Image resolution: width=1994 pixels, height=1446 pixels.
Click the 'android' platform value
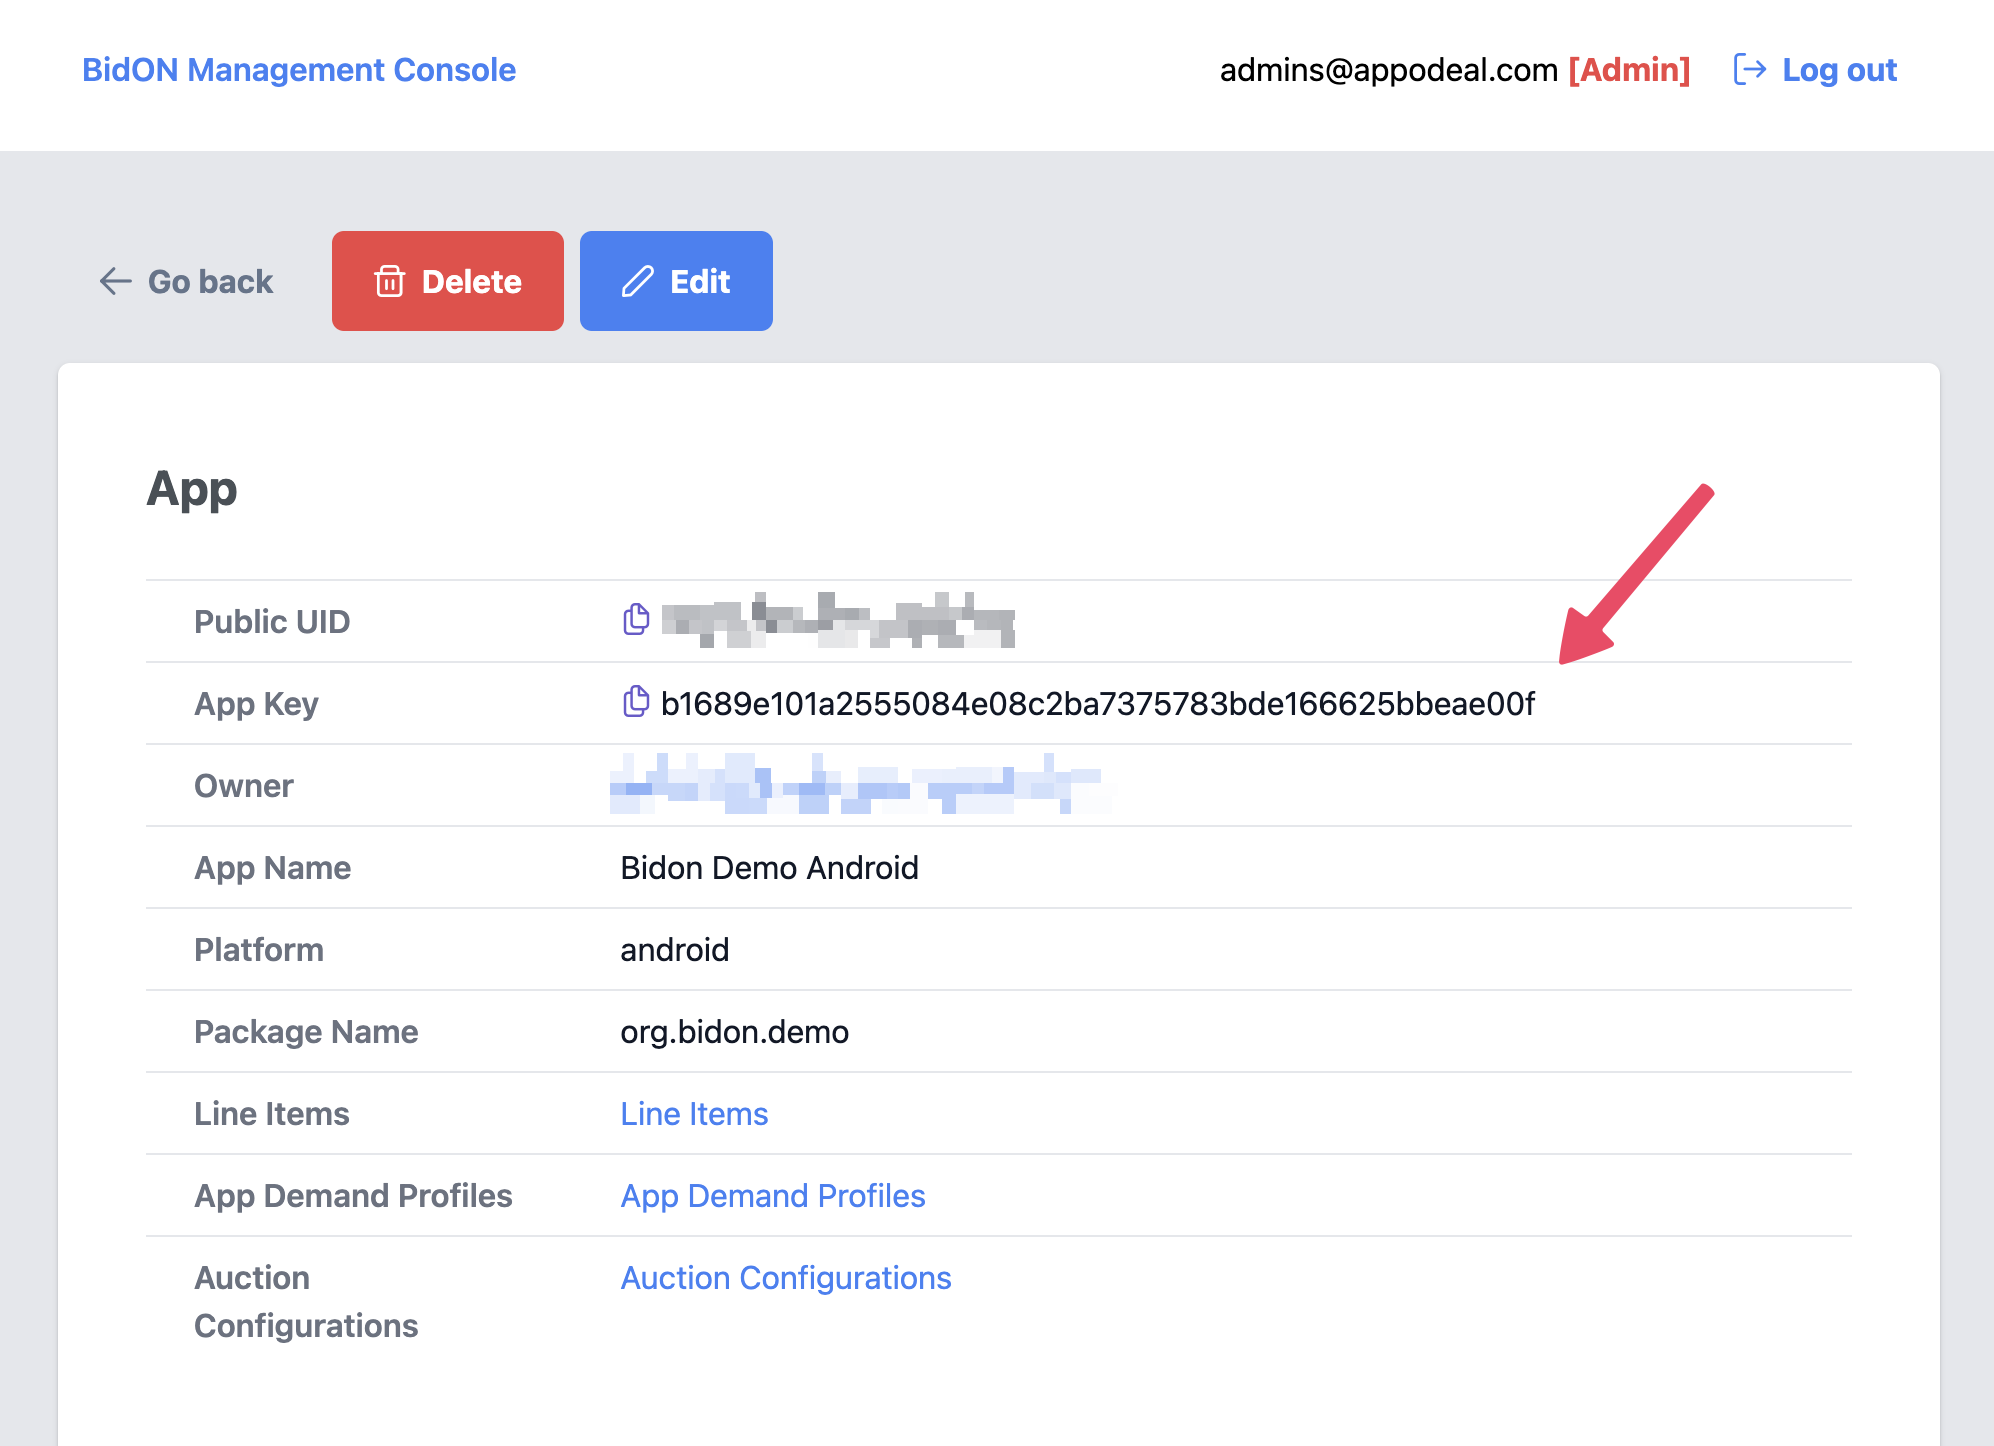(675, 949)
